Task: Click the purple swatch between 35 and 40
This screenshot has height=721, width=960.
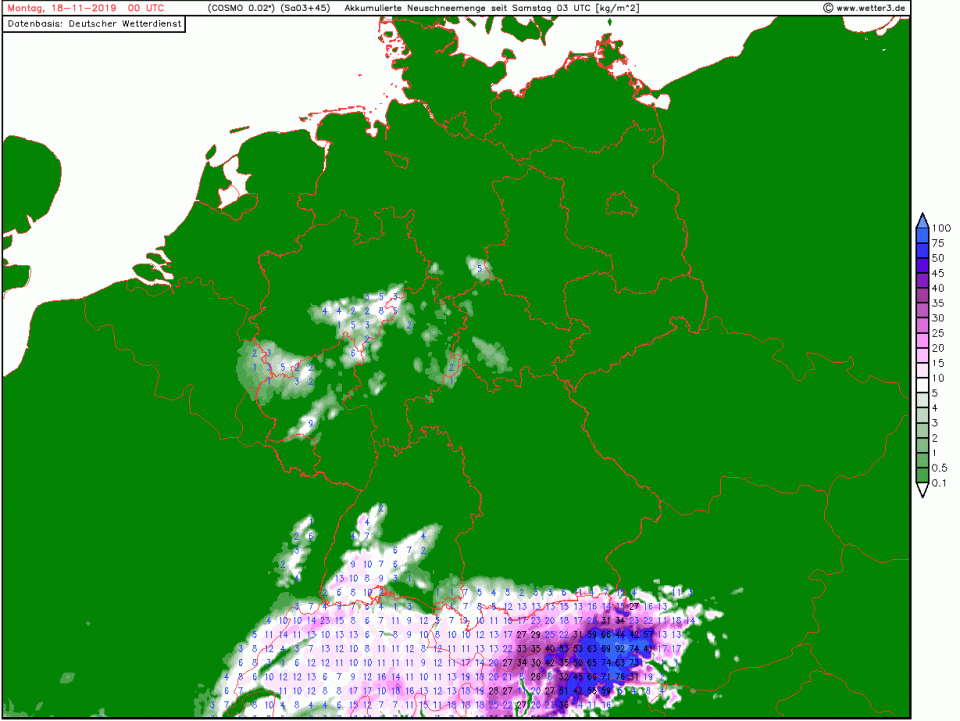Action: 923,295
